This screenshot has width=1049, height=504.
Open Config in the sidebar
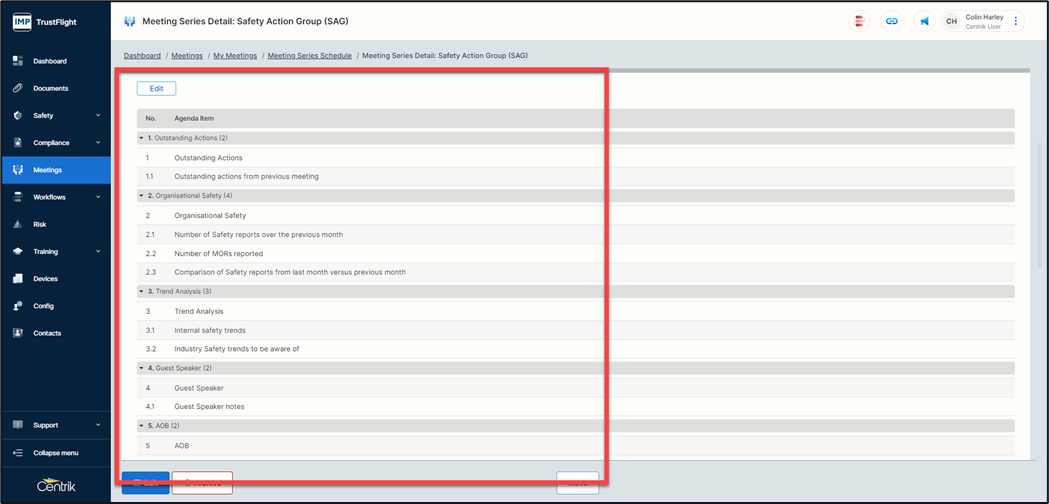(56, 306)
